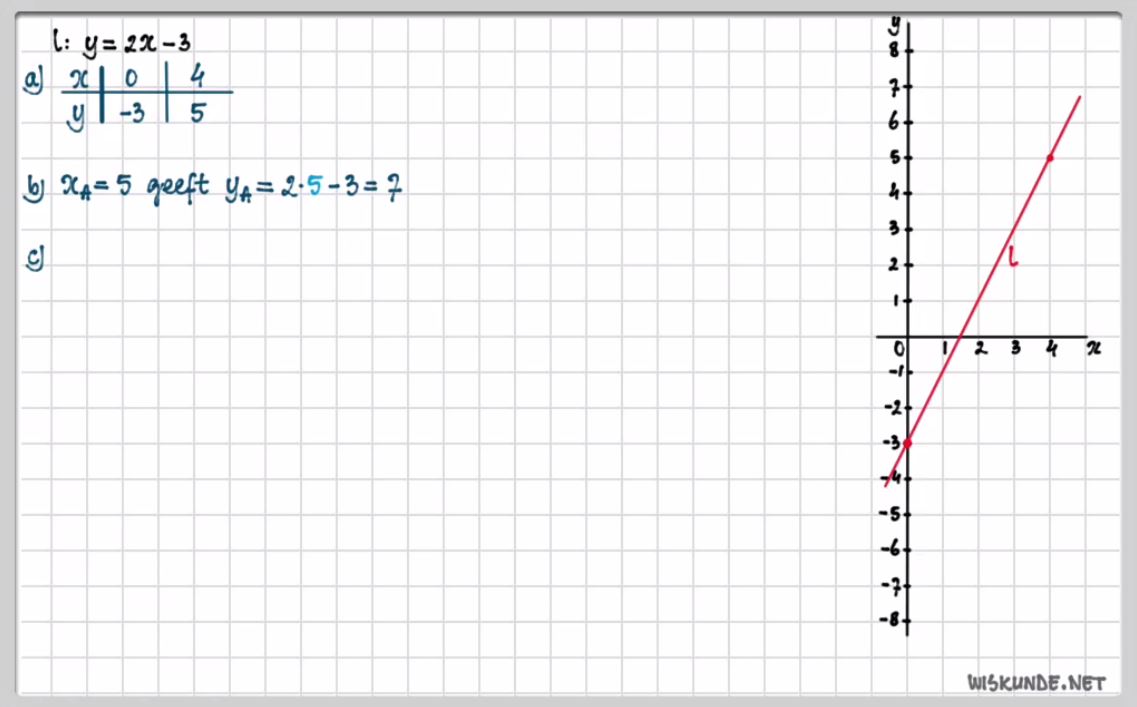Click the red plotted point at (0, −3)
This screenshot has height=707, width=1137.
coord(907,442)
